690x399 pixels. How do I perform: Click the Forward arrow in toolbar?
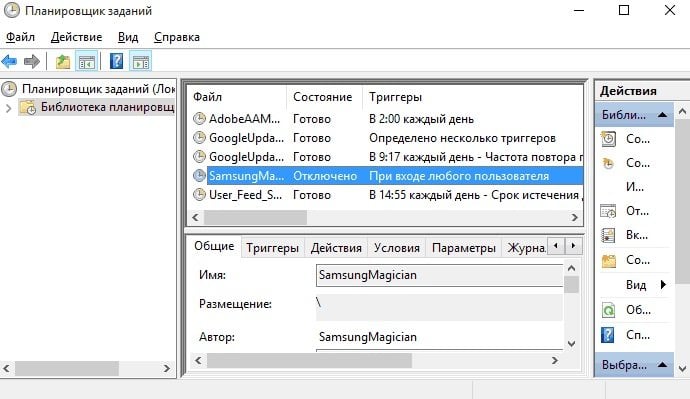[x=32, y=62]
